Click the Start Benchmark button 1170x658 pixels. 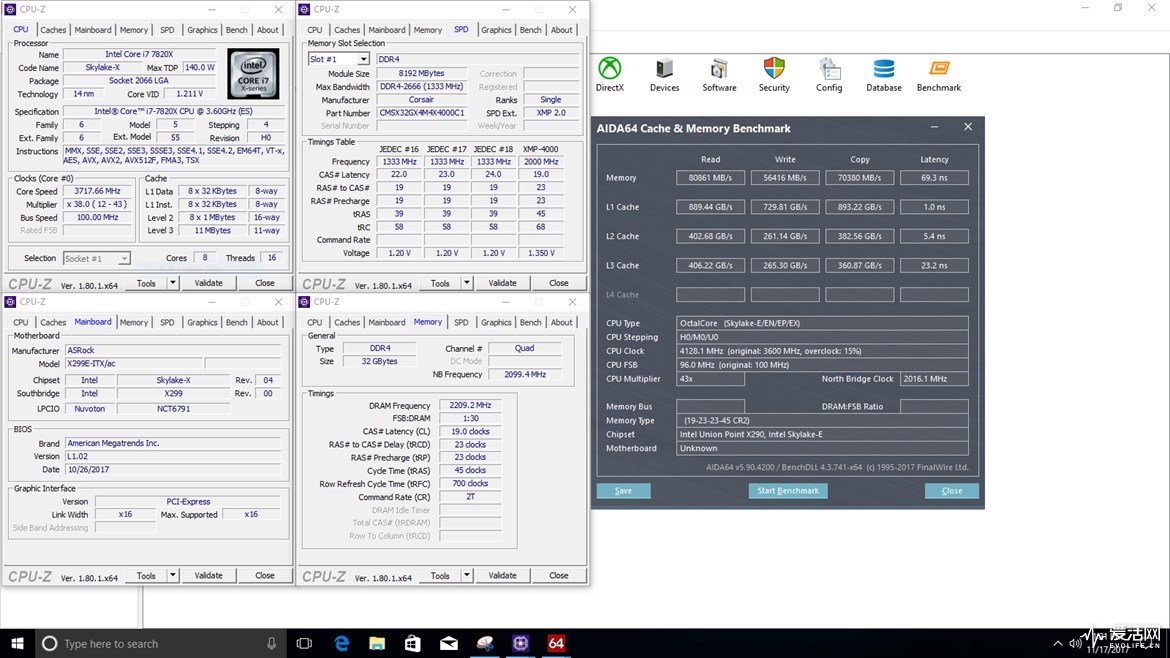coord(788,491)
